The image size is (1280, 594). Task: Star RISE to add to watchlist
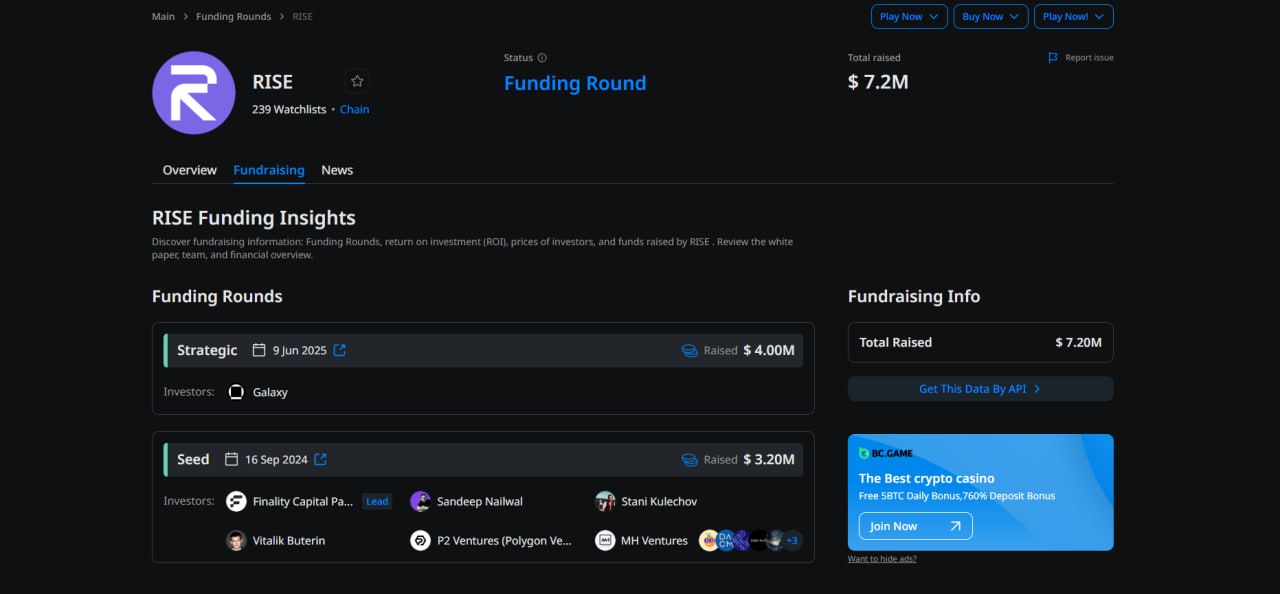pos(357,82)
